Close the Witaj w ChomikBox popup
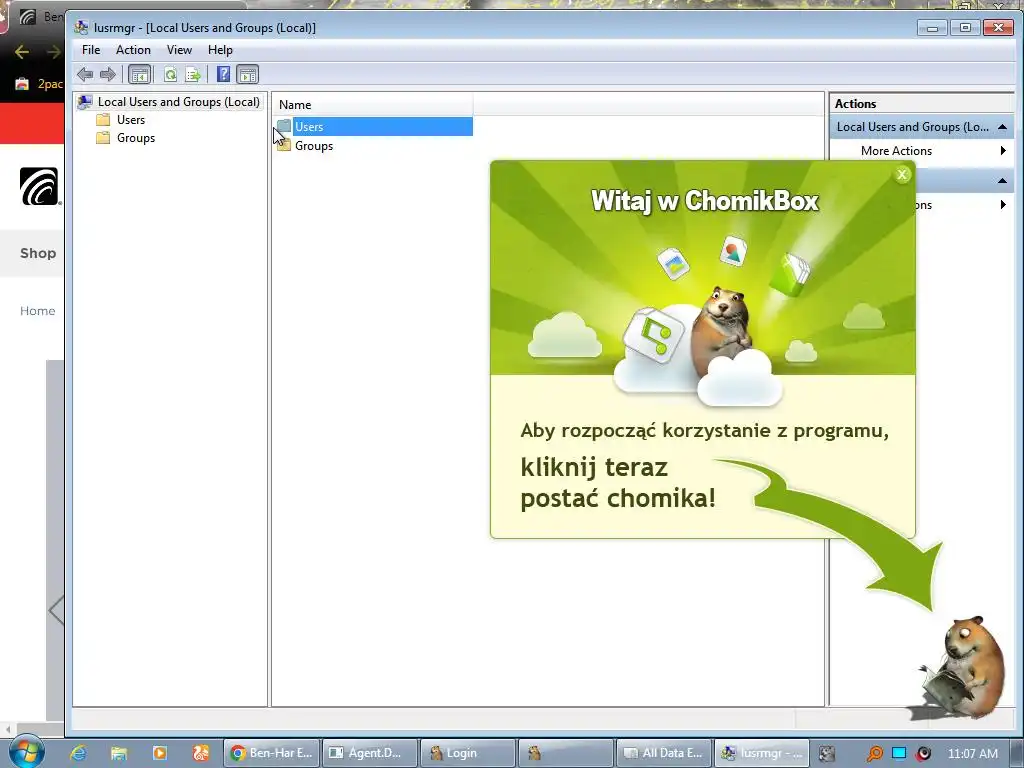Image resolution: width=1024 pixels, height=768 pixels. (x=902, y=174)
